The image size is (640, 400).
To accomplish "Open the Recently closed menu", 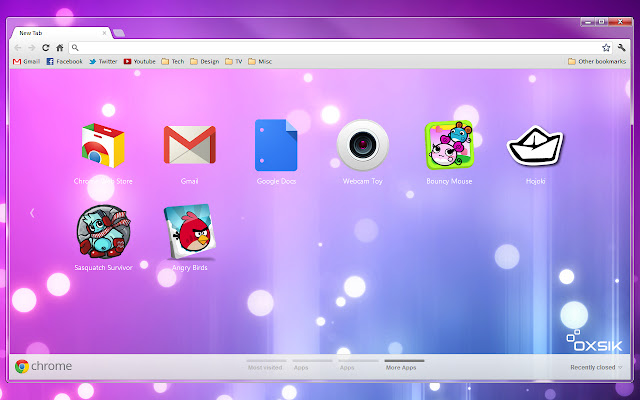I will coord(596,367).
